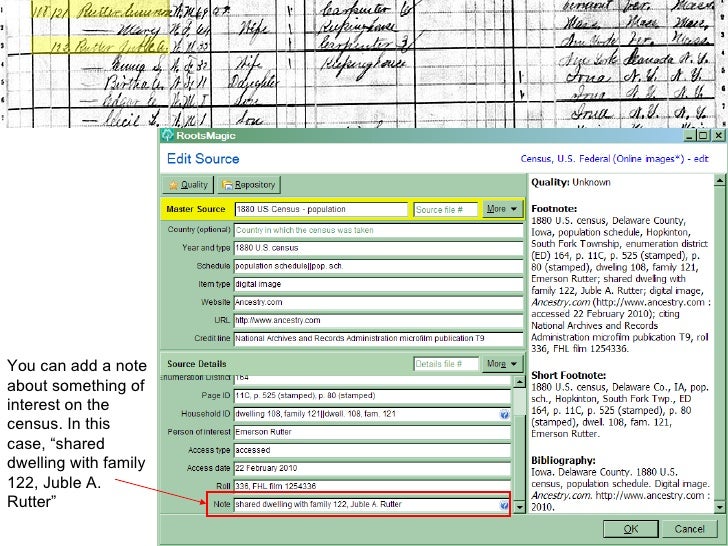This screenshot has width=728, height=546.
Task: Click Source Details scrollbar up arrow
Action: pos(519,382)
